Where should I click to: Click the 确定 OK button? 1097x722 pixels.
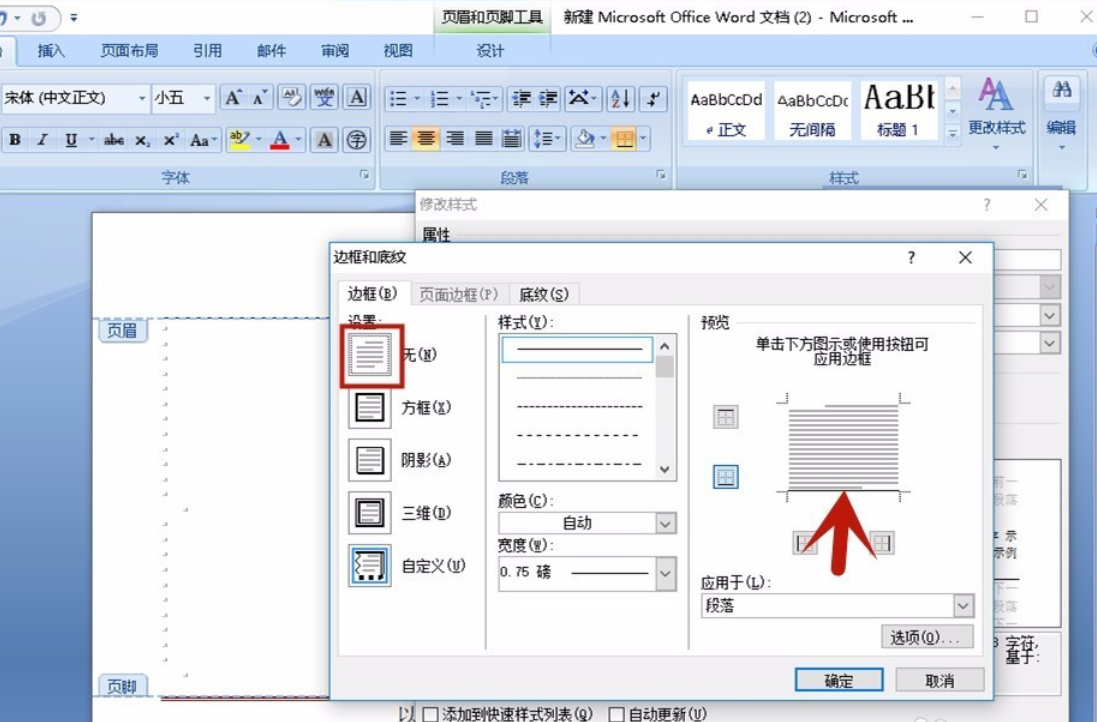point(839,680)
